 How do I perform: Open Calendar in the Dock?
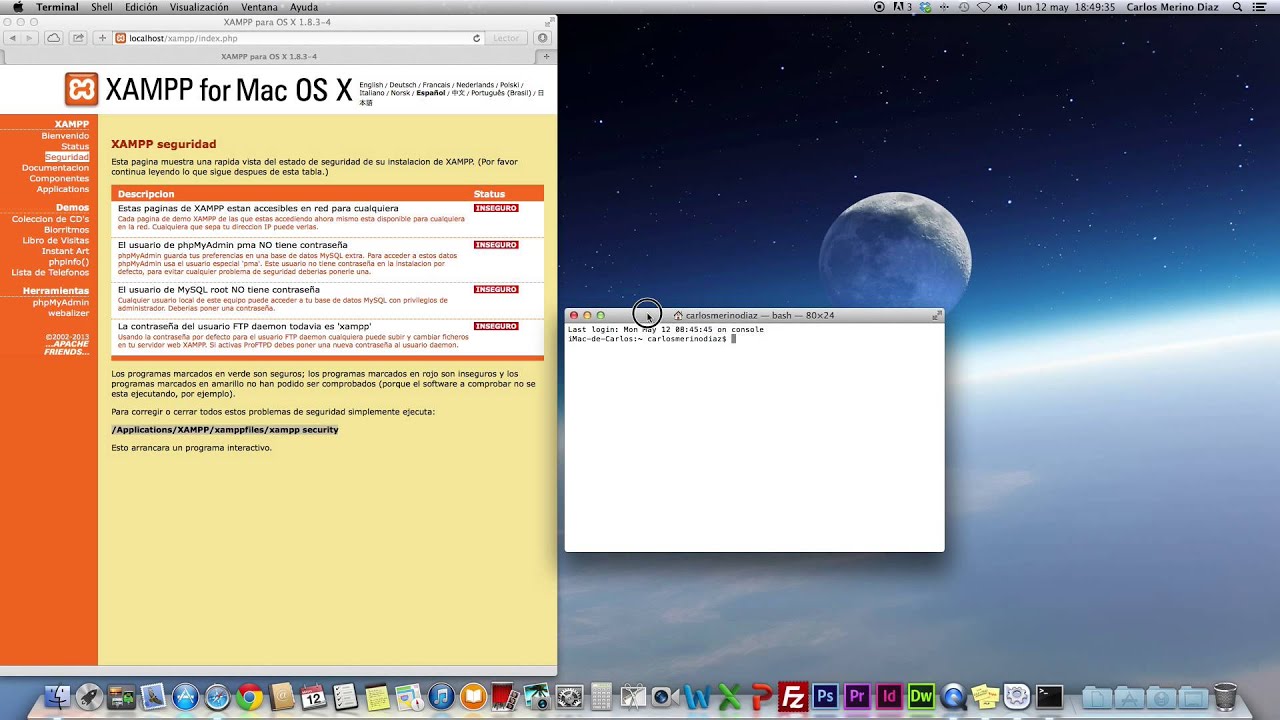click(x=313, y=696)
